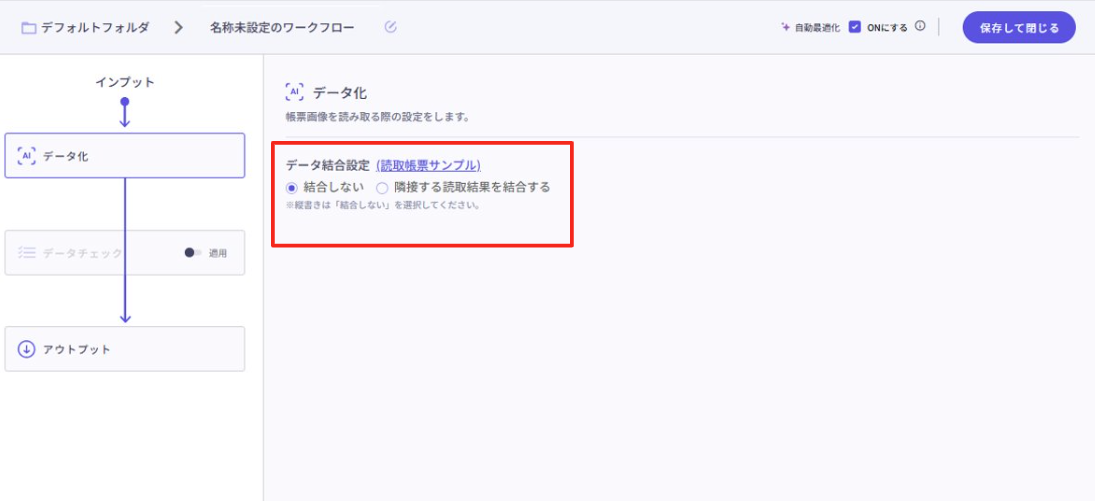Open the デフォルトフォルダ breadcrumb
This screenshot has height=501, width=1095.
(x=95, y=28)
